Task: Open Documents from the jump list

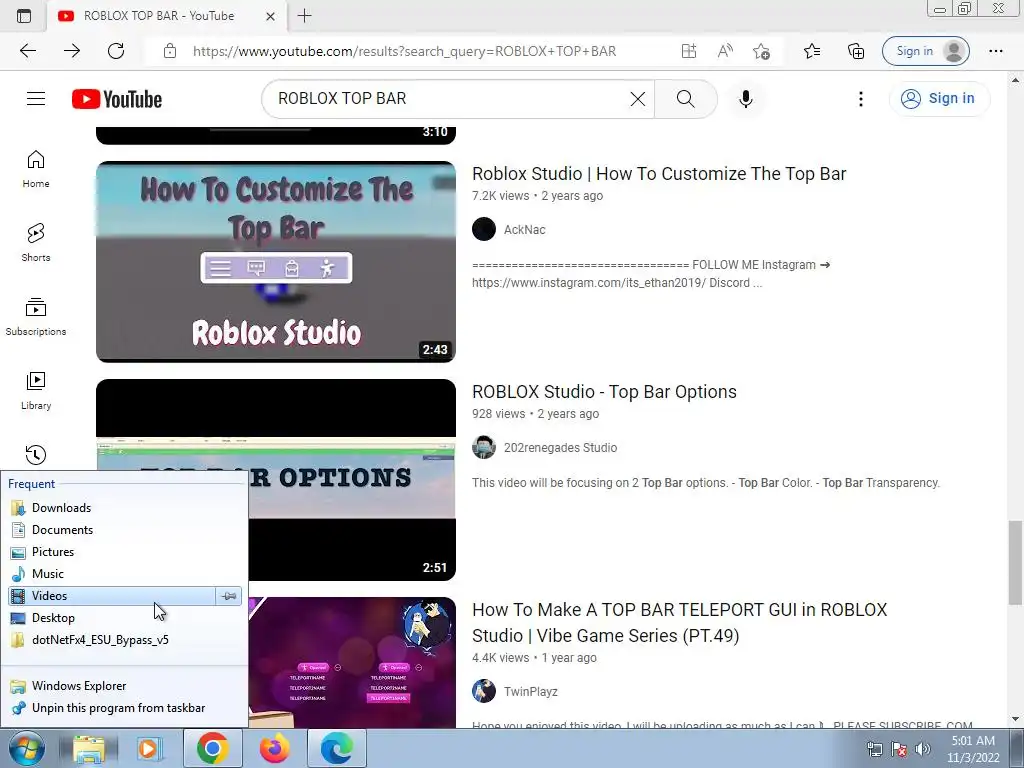Action: pyautogui.click(x=125, y=530)
